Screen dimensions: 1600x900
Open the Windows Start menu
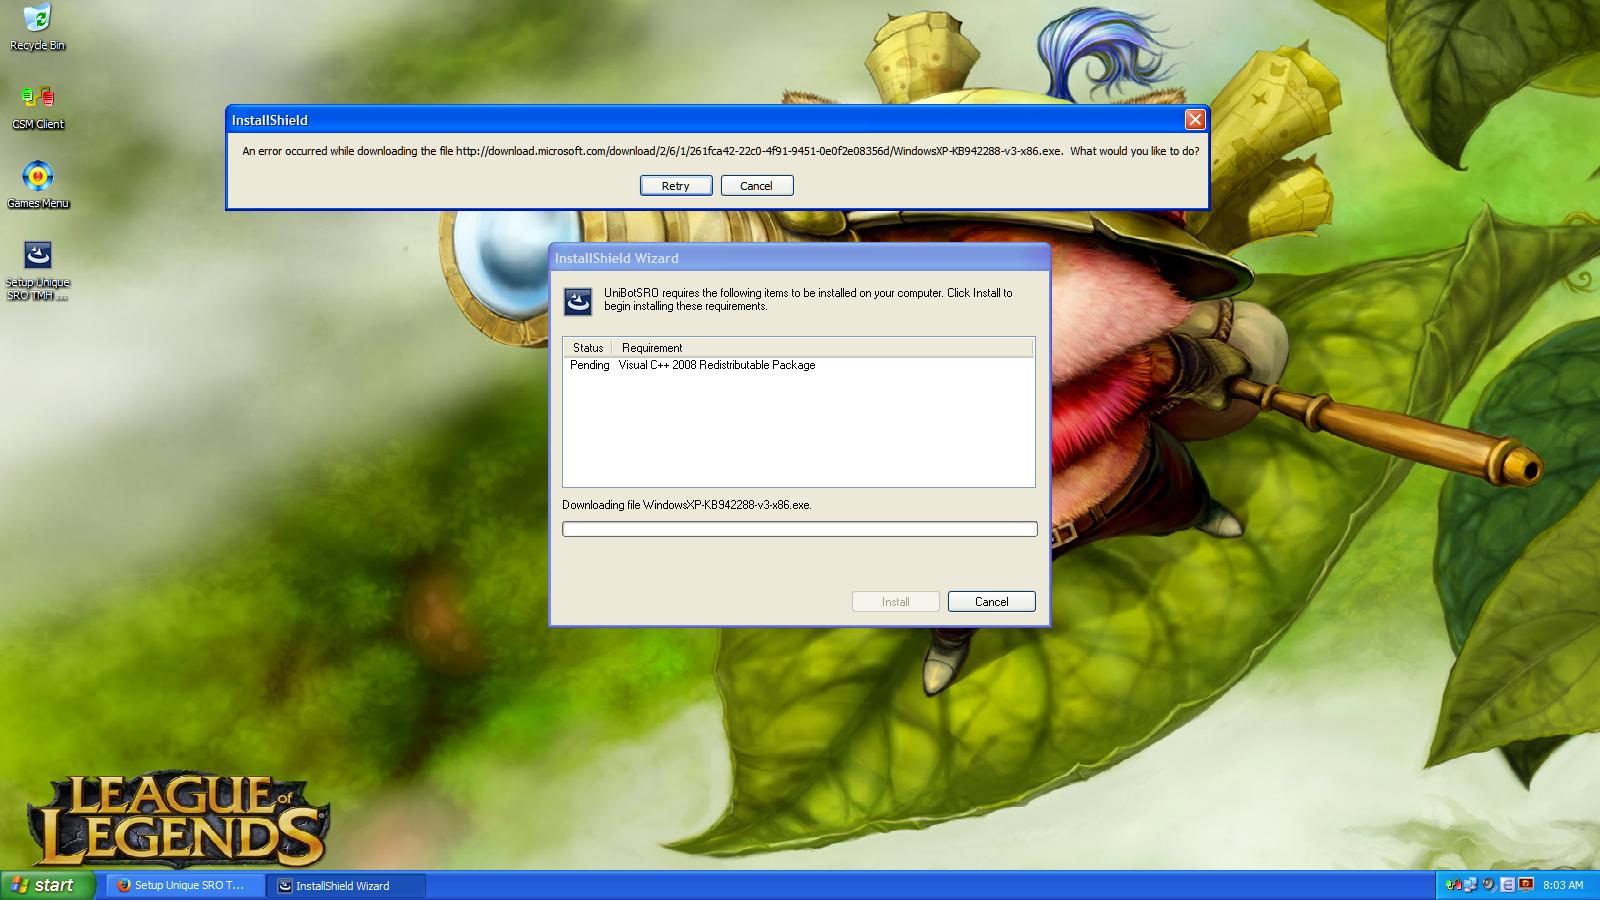coord(47,885)
